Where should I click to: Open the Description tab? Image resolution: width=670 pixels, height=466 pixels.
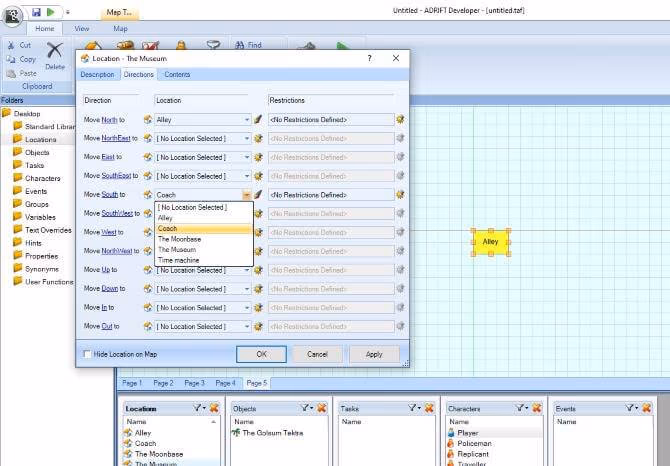pyautogui.click(x=98, y=75)
